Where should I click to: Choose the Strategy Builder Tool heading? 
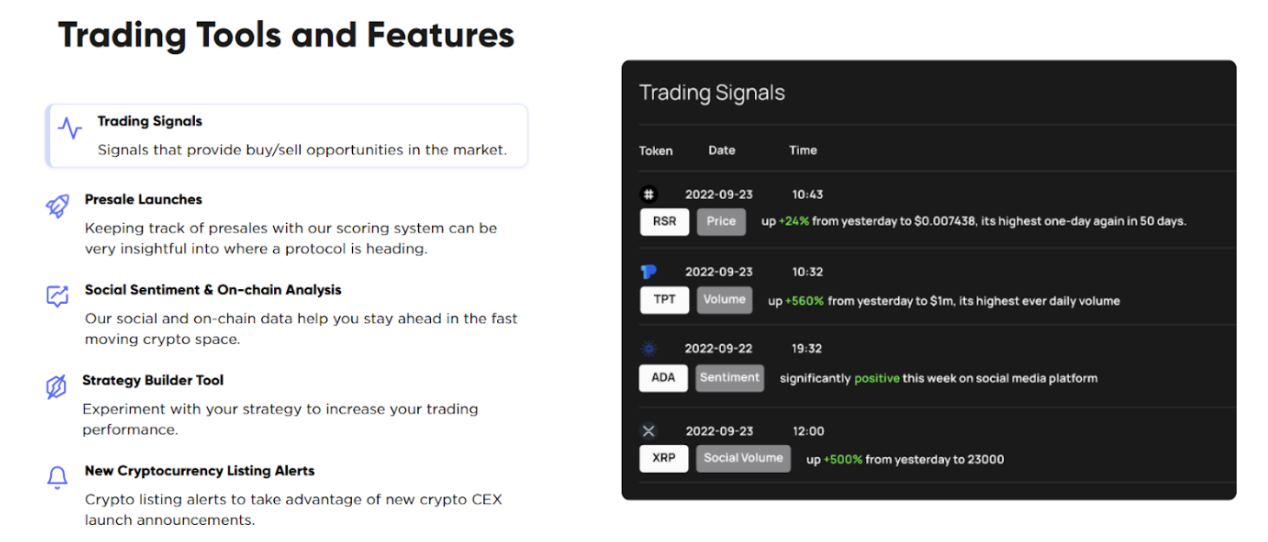click(x=153, y=380)
